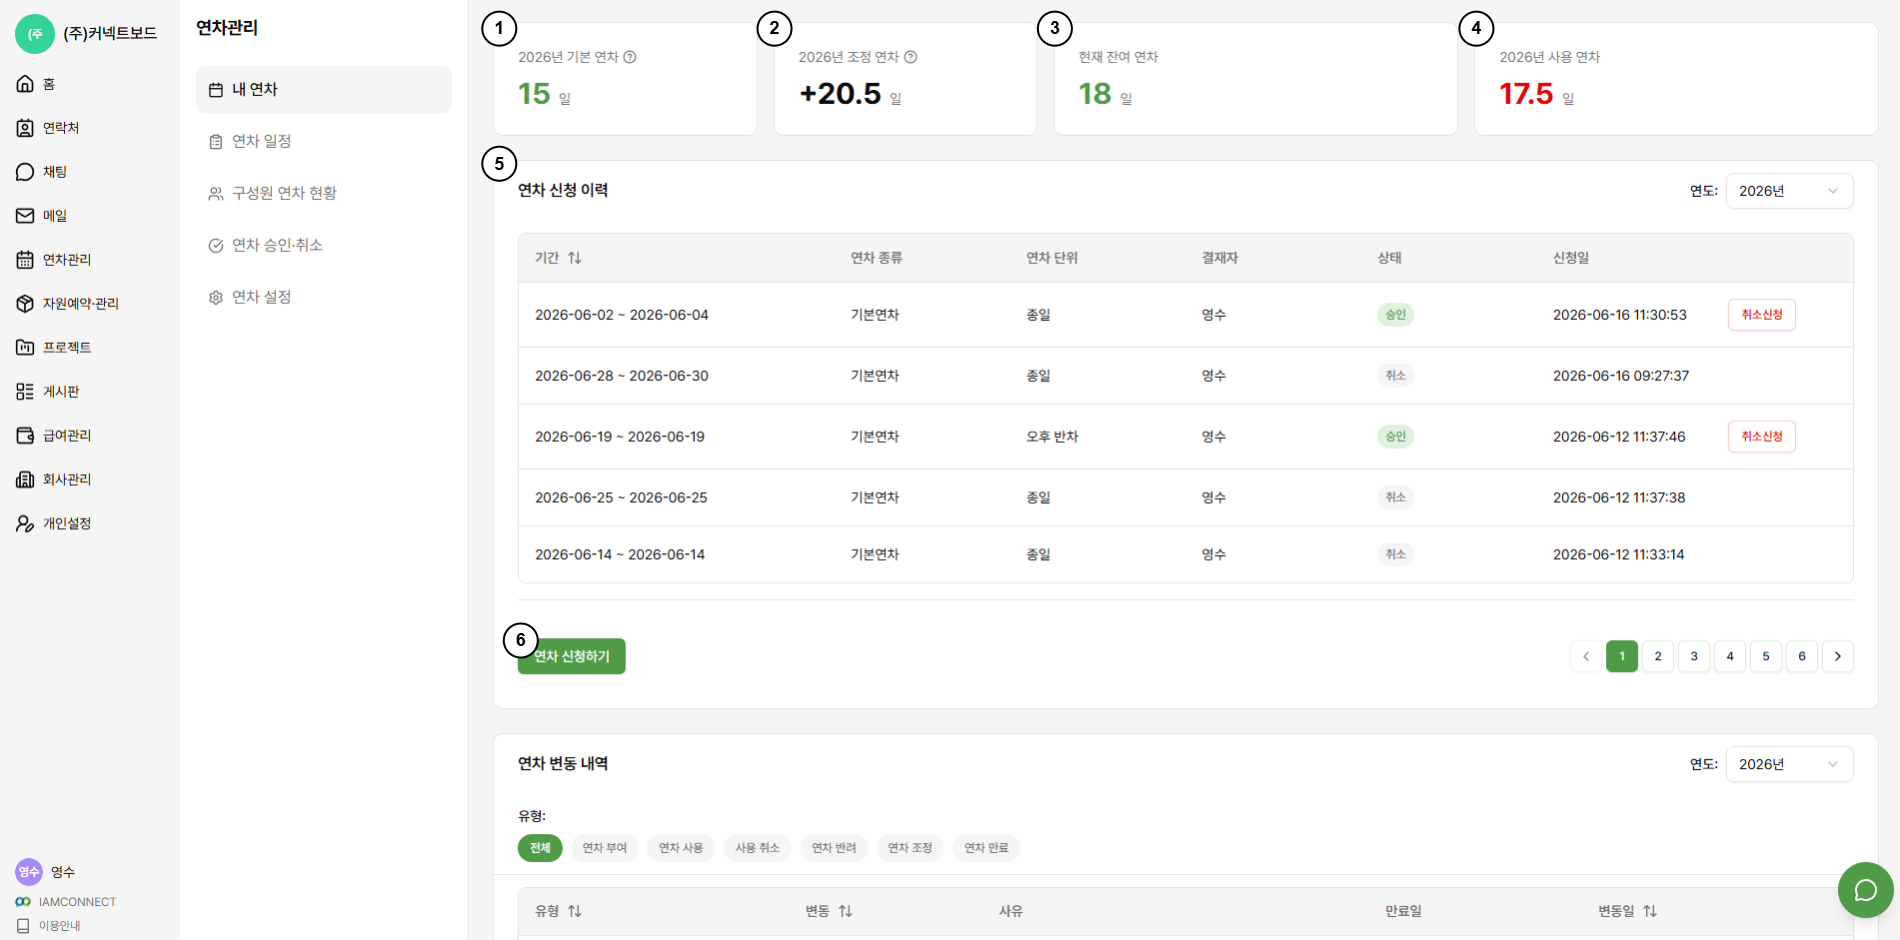Image resolution: width=1900 pixels, height=940 pixels.
Task: Filter change history by 연차 반려
Action: 834,848
